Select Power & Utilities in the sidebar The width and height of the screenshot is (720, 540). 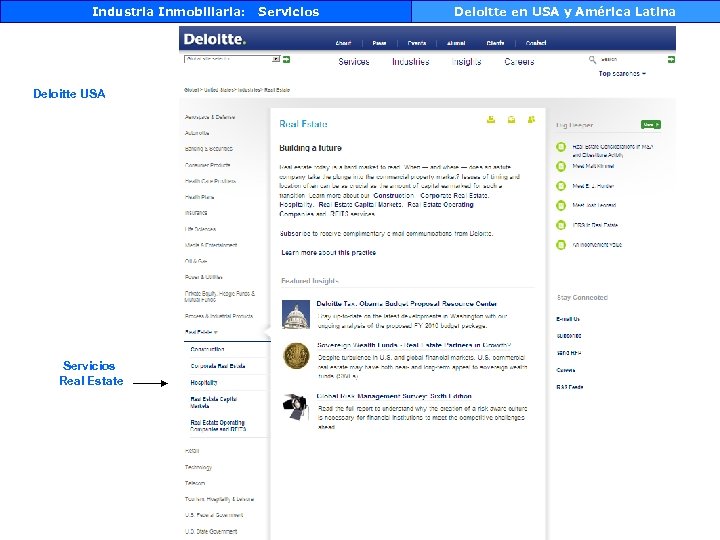click(203, 277)
